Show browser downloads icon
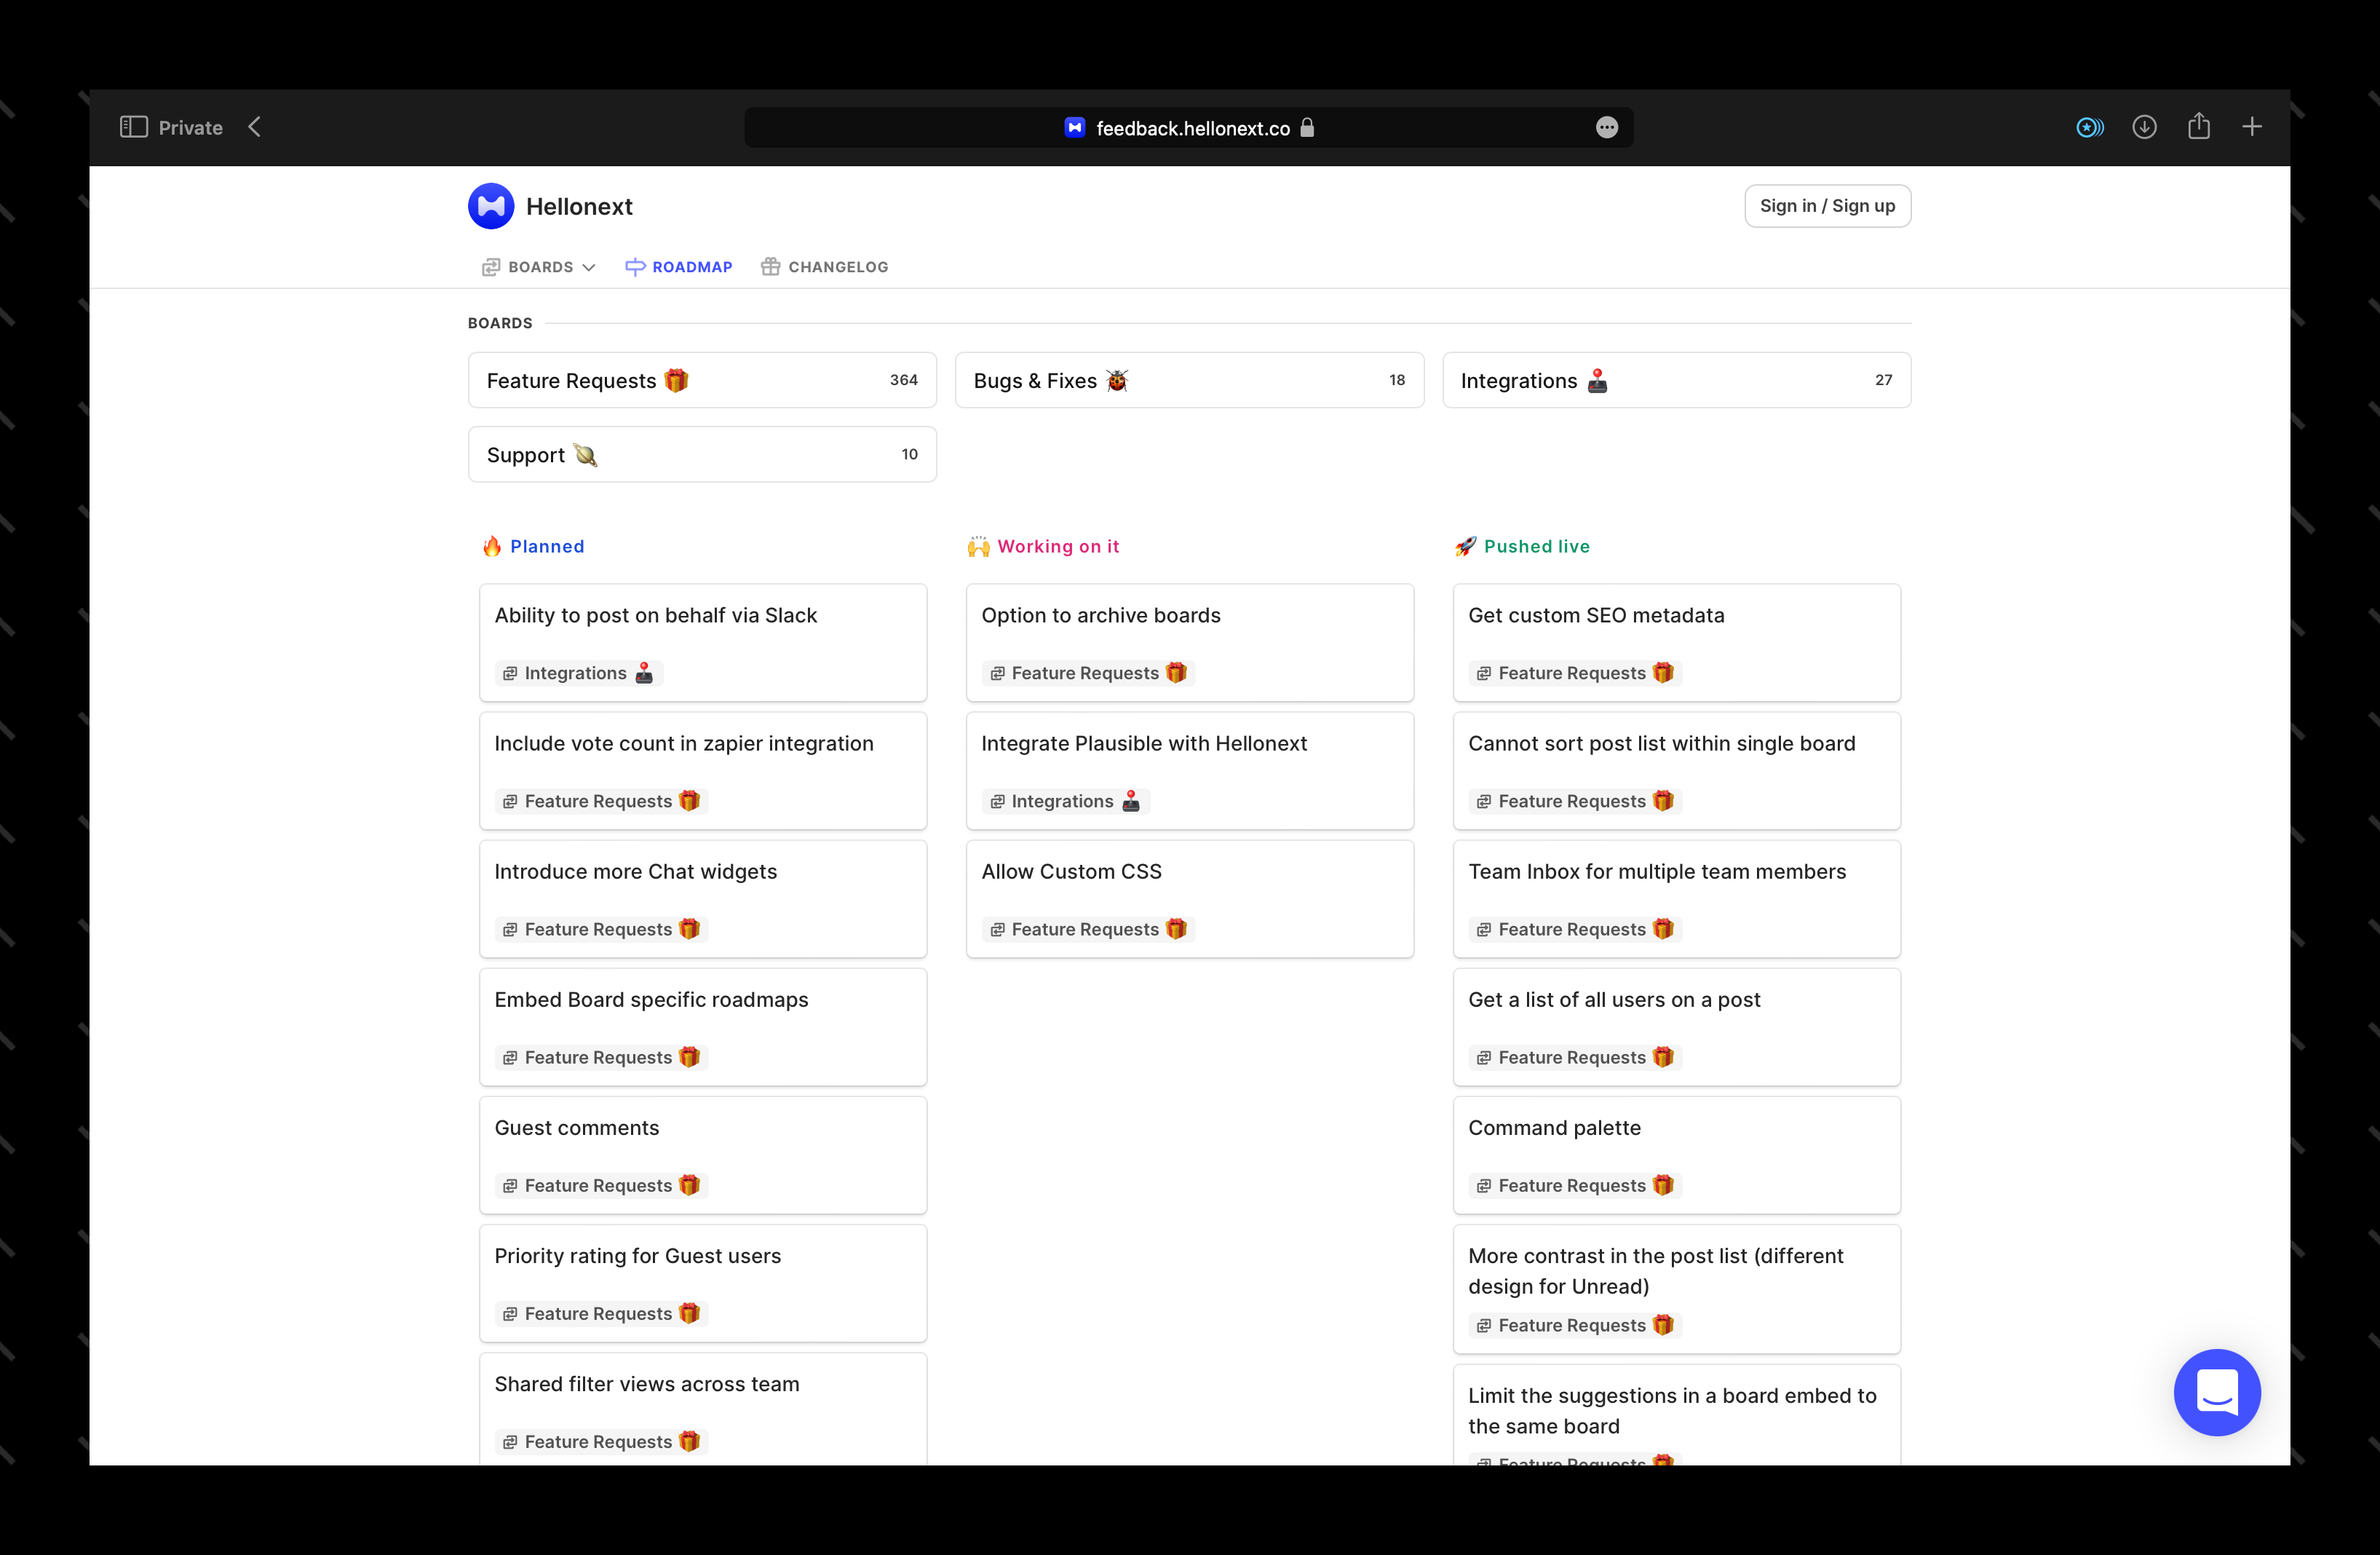Image resolution: width=2380 pixels, height=1555 pixels. 2144,127
